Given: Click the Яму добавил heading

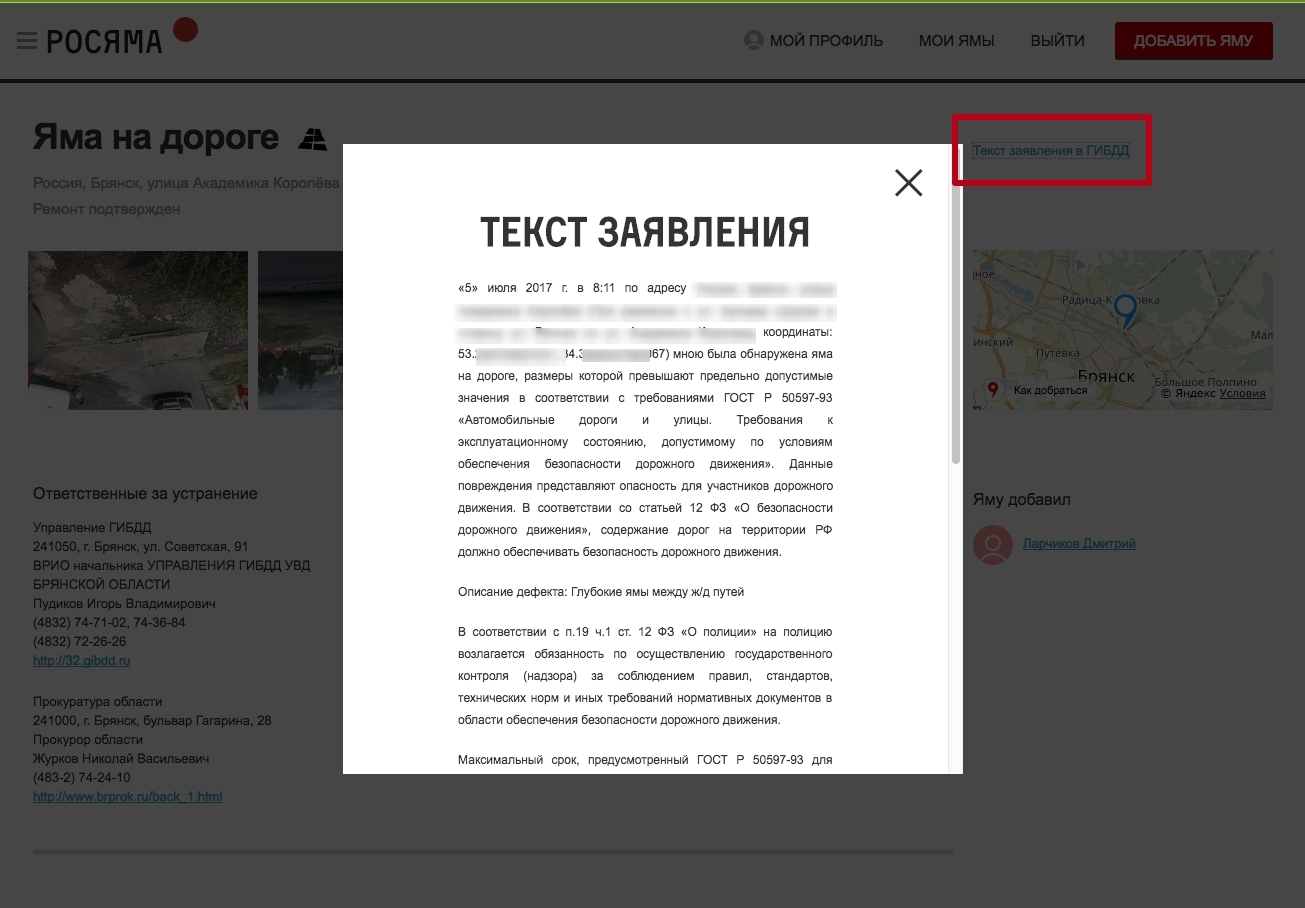Looking at the screenshot, I should coord(1022,500).
